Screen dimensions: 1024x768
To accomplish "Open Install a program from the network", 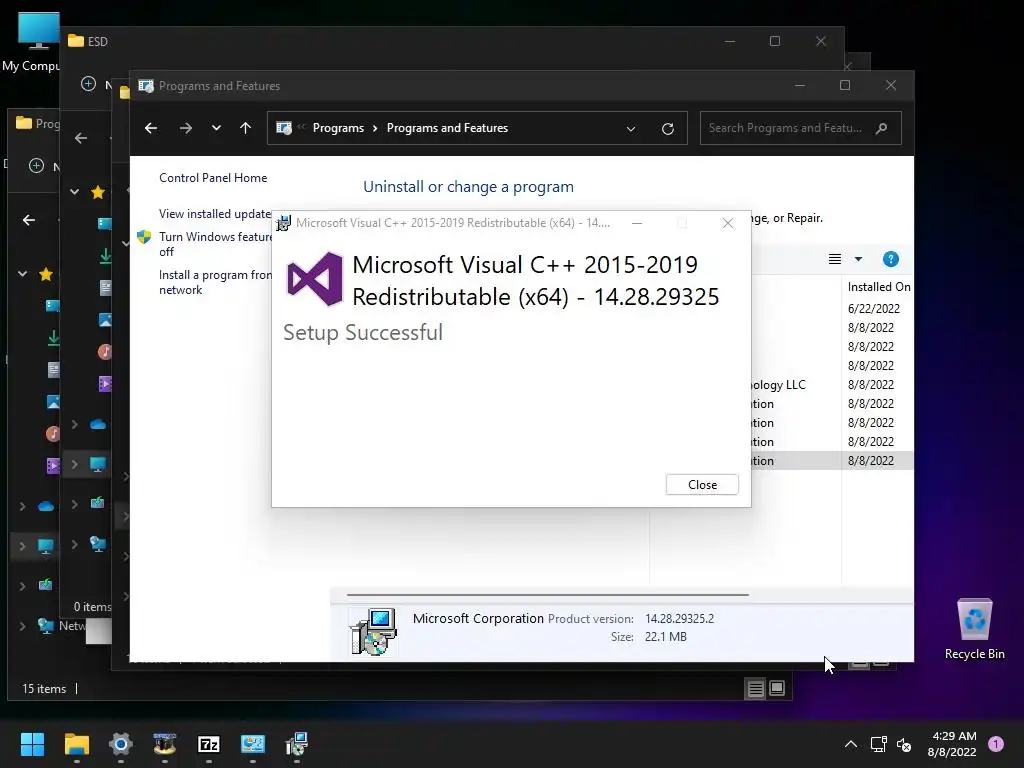I will [215, 282].
